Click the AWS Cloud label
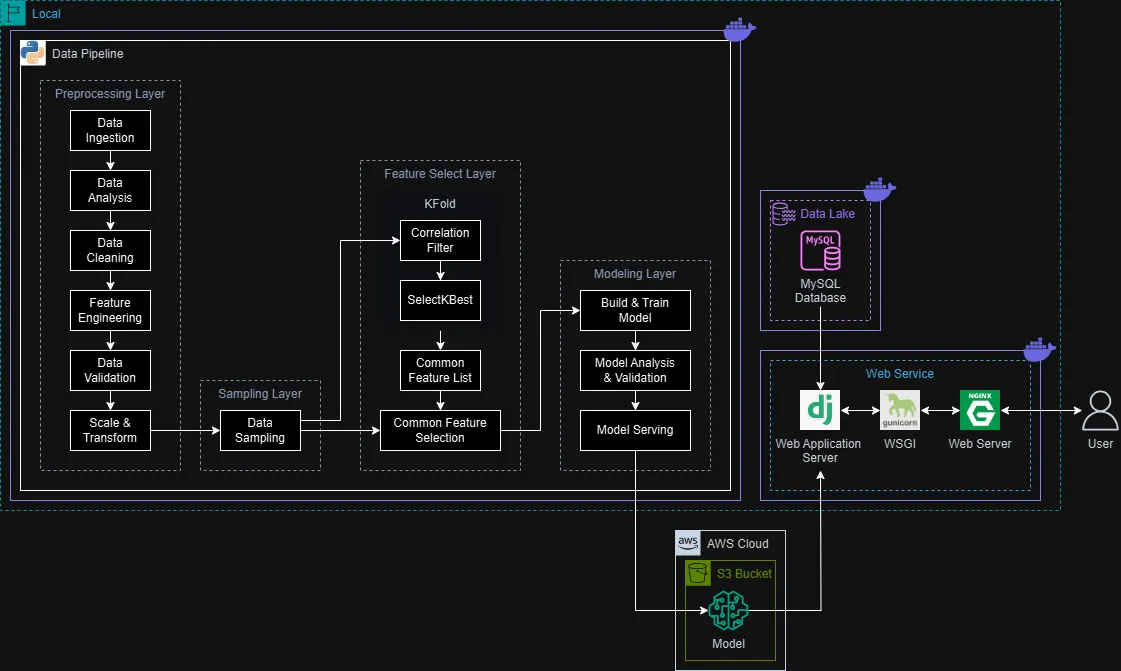 [738, 544]
